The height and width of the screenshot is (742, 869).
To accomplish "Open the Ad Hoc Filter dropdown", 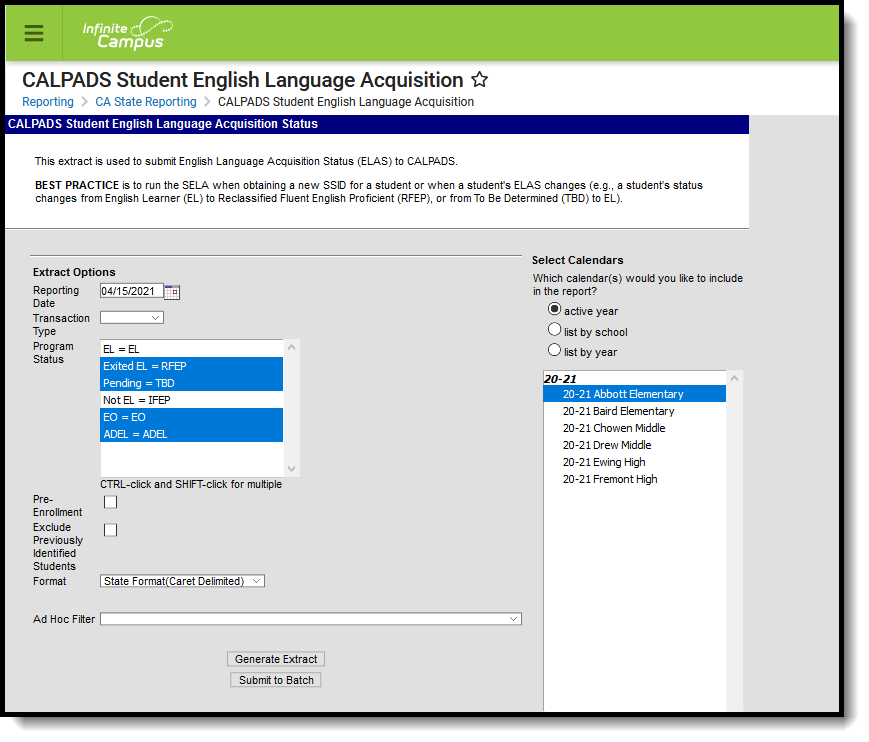I will pos(311,619).
